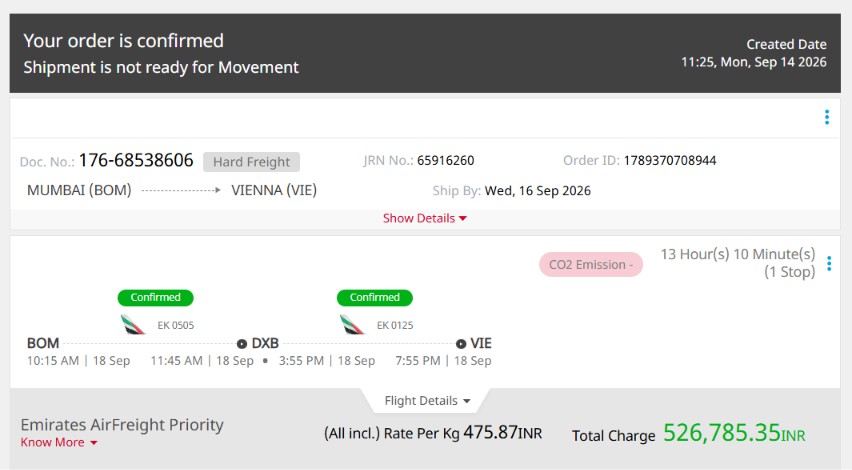
Task: Click the Ship By date Wed, 16 Sep 2026
Action: pyautogui.click(x=537, y=191)
